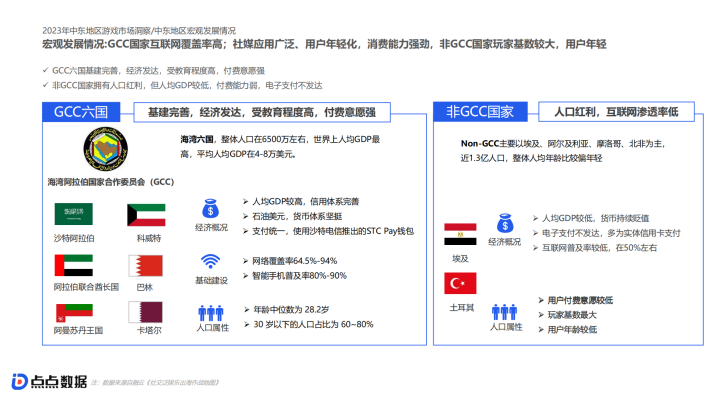Viewport: 710px width, 399px height.
Task: Click the GCC money bag 经济概况 icon
Action: pos(211,209)
